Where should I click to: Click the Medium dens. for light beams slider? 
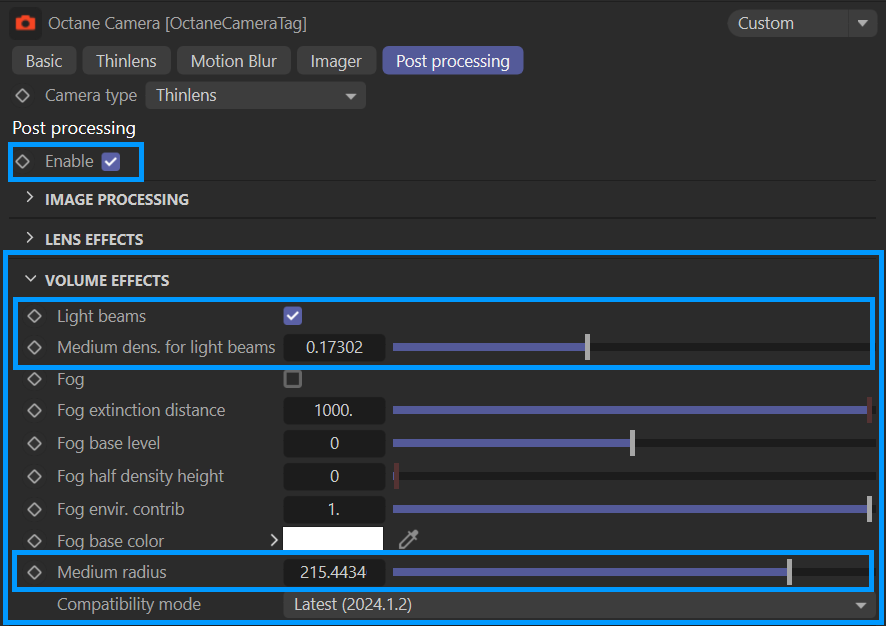tap(630, 348)
